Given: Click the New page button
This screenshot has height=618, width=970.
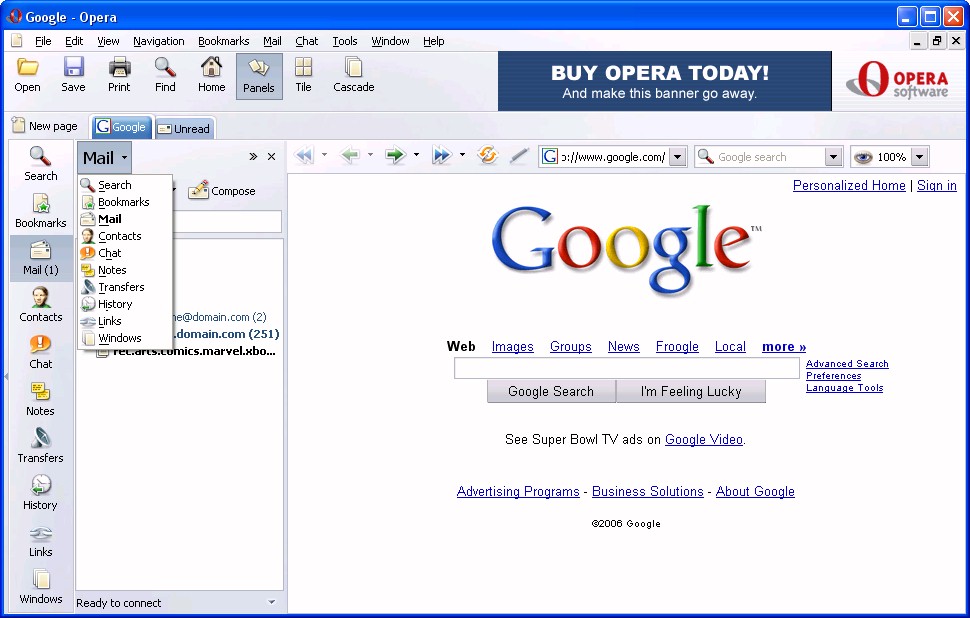Looking at the screenshot, I should [x=45, y=126].
